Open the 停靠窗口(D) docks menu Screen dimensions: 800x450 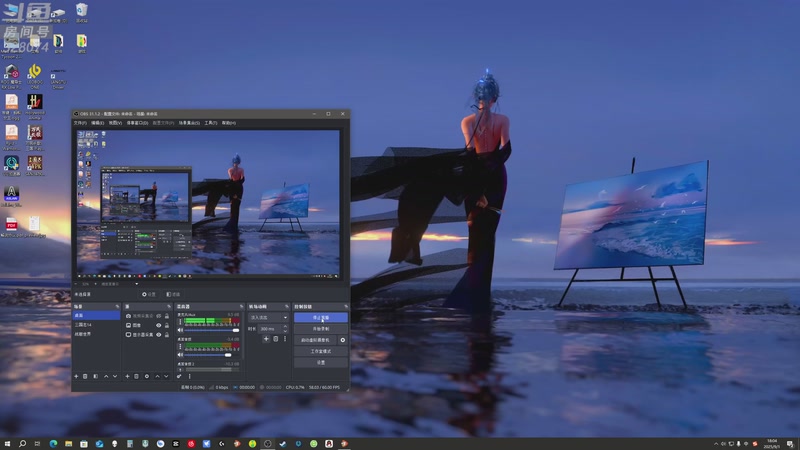137,123
